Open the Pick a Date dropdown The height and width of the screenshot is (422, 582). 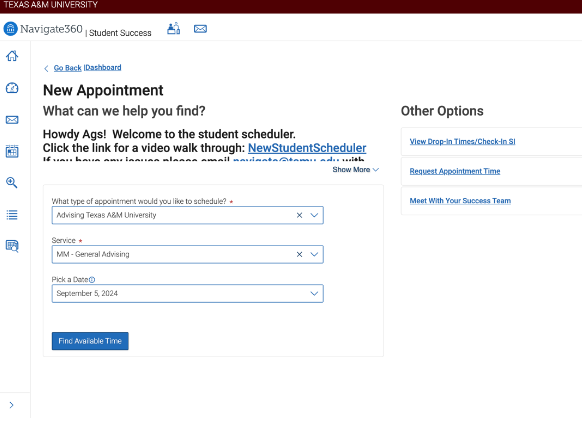tap(314, 294)
